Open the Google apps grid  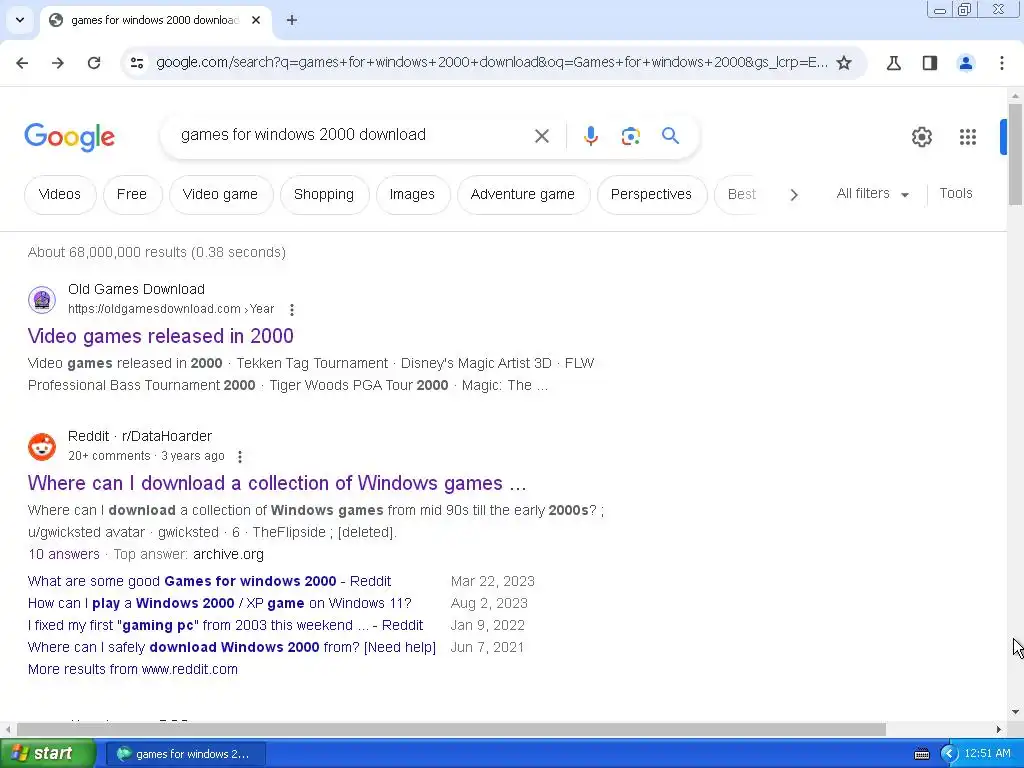(x=967, y=136)
